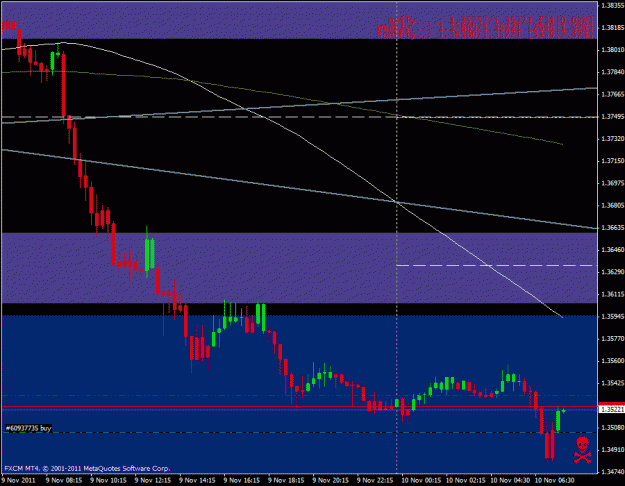This screenshot has height=486, width=625.
Task: Click price axis label 1.36460
Action: (613, 250)
